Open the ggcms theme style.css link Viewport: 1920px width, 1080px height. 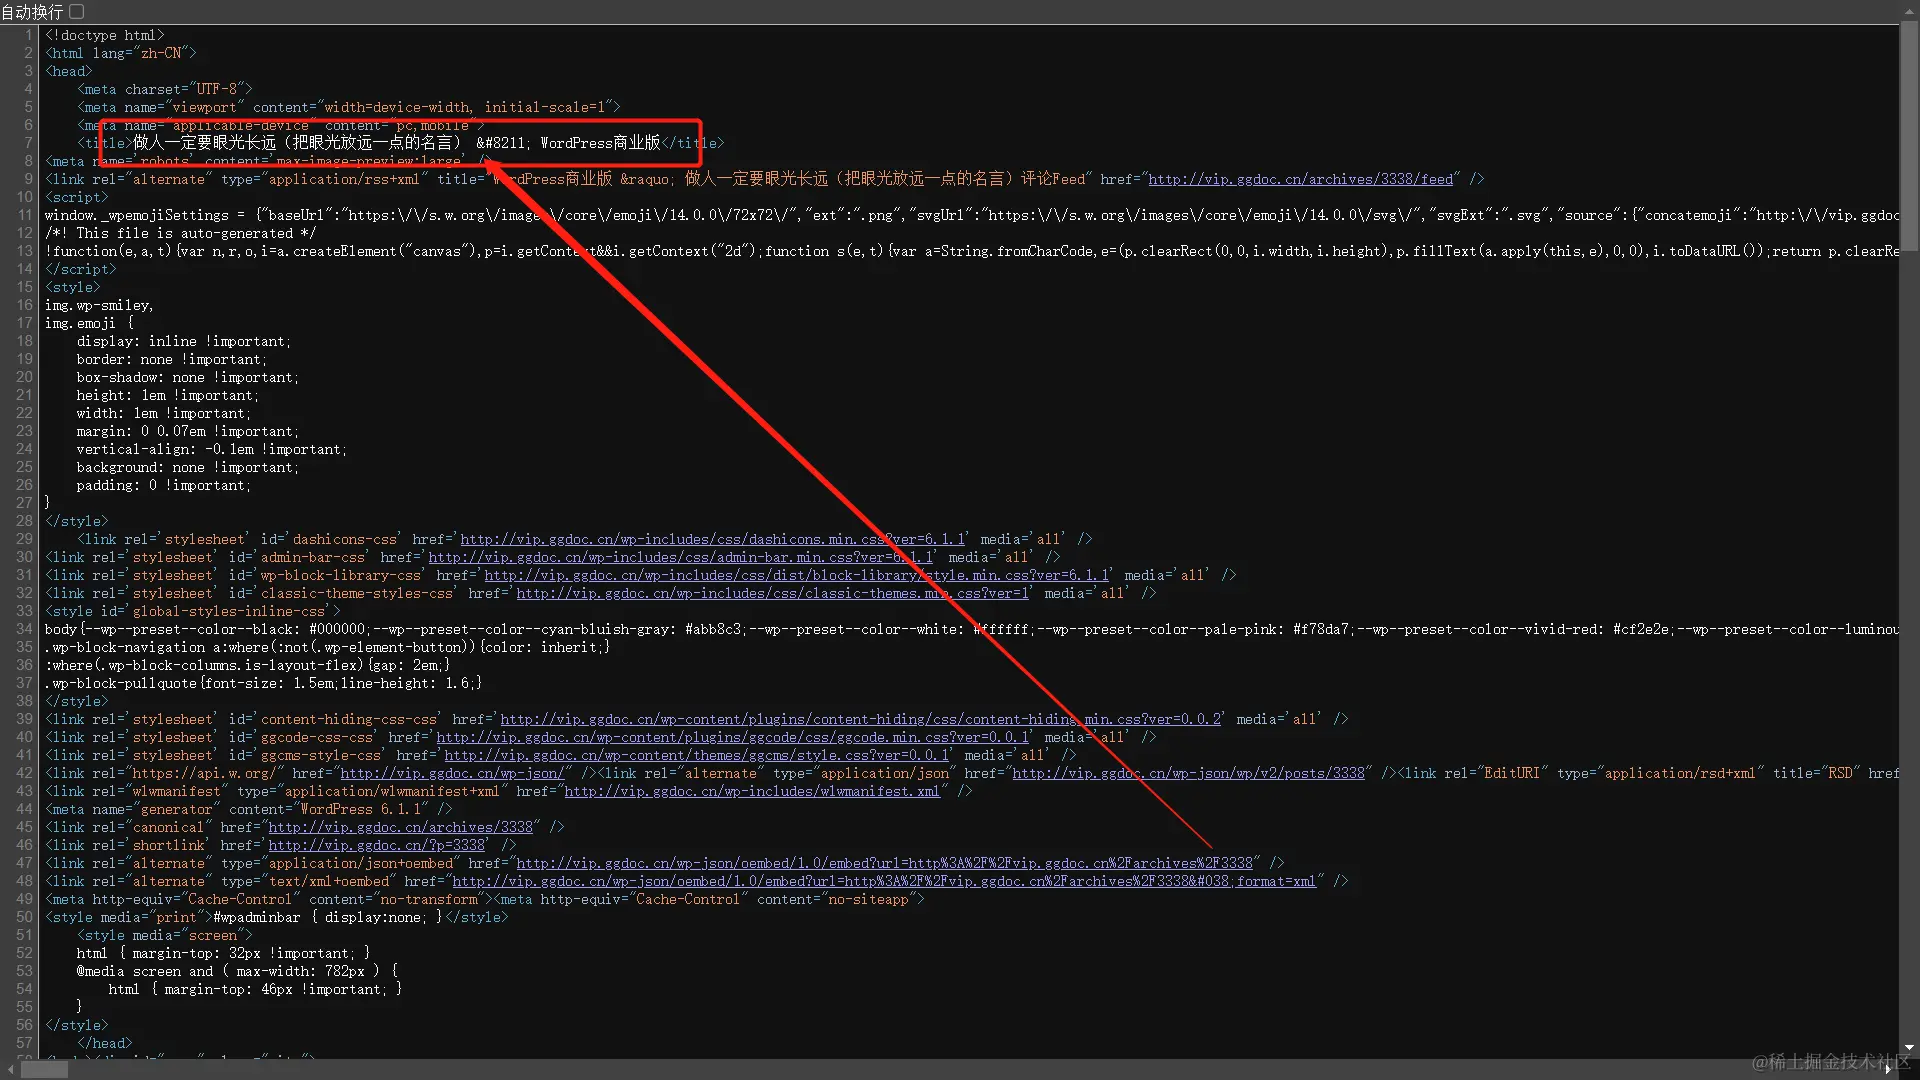[x=696, y=755]
